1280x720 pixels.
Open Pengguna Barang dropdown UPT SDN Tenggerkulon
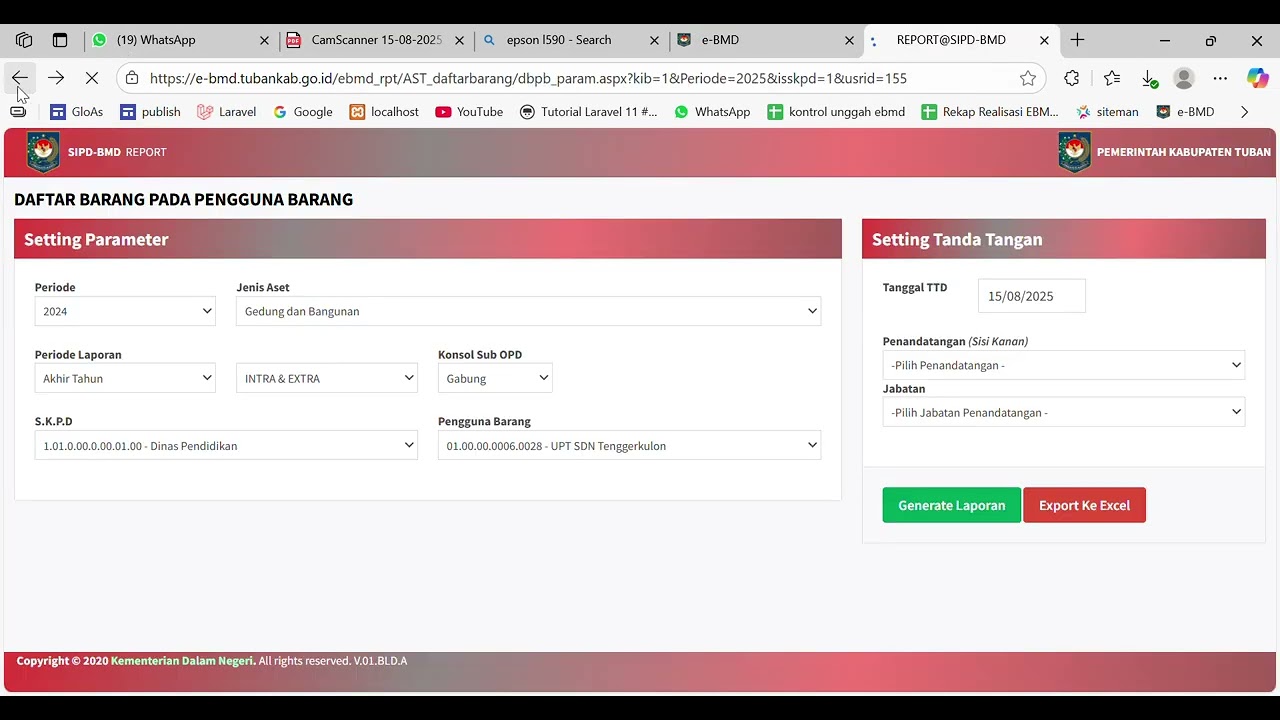pos(629,446)
